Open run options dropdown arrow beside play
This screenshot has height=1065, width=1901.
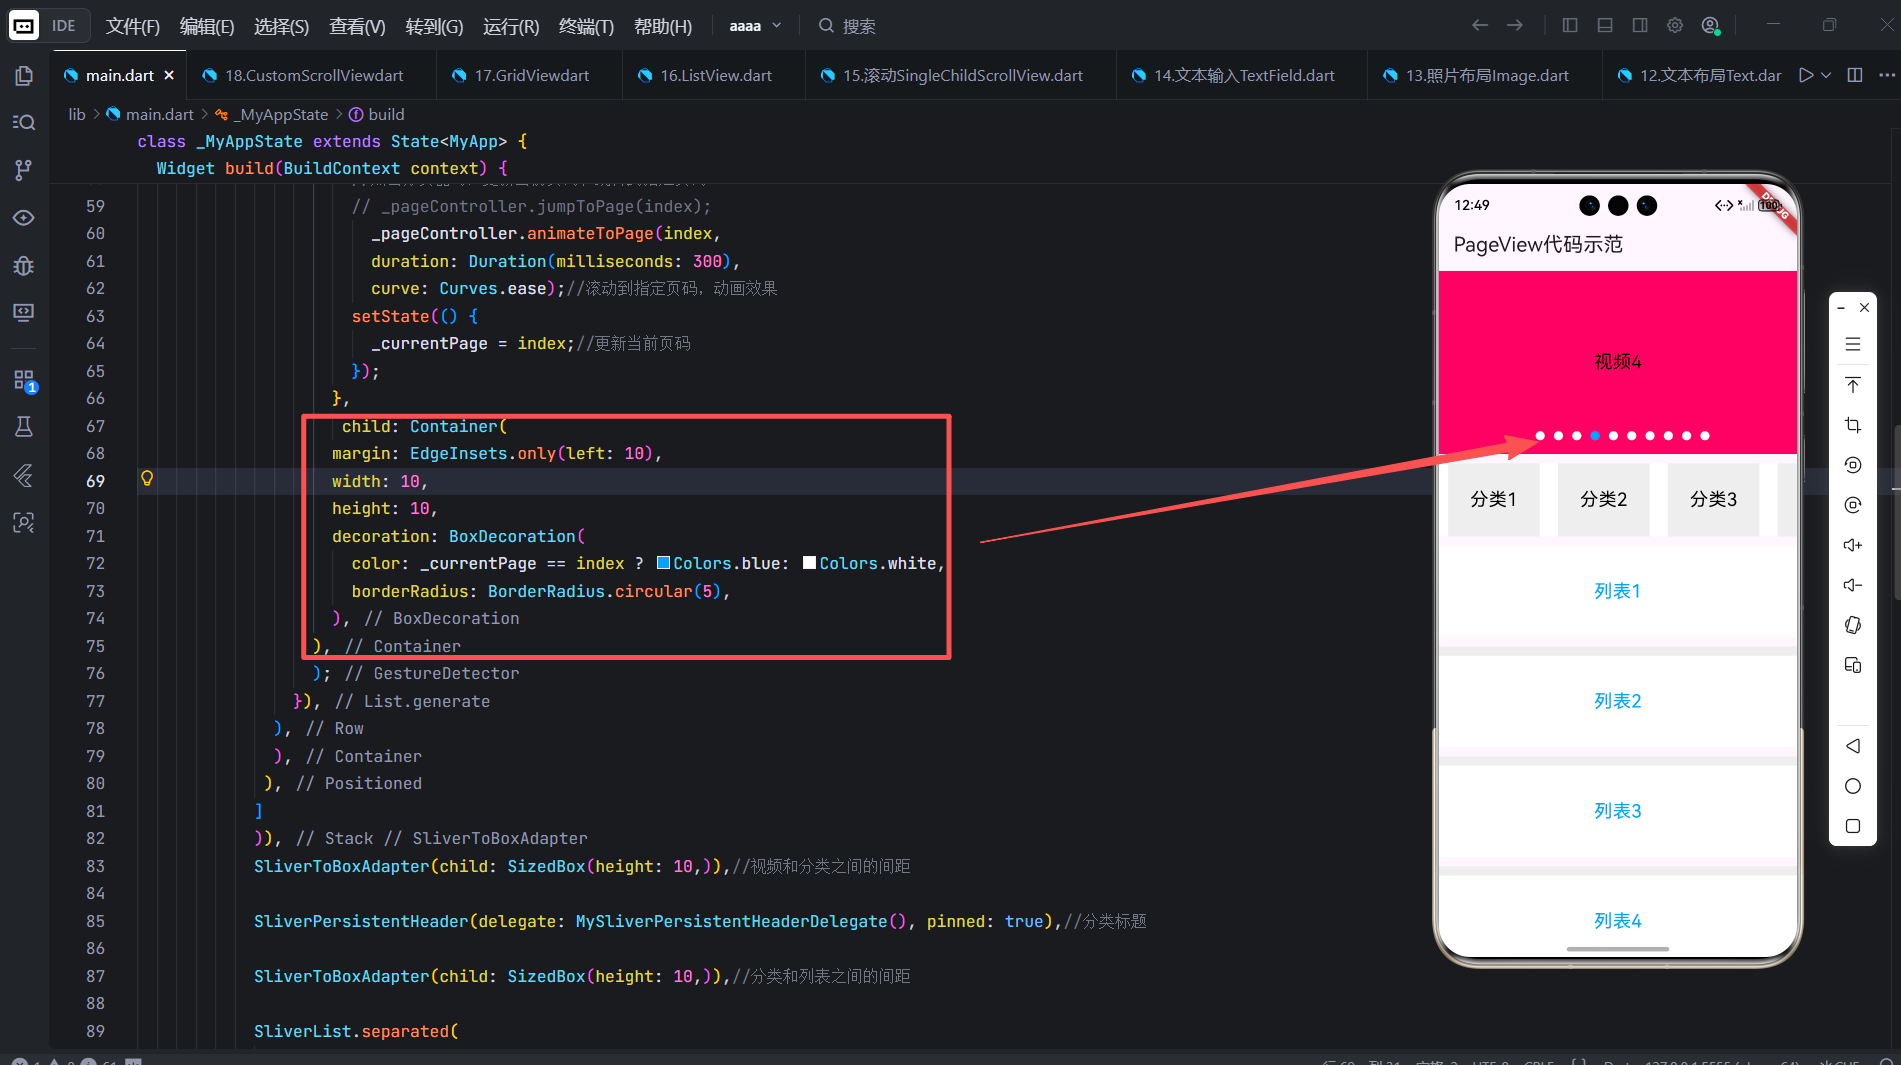(x=1826, y=75)
